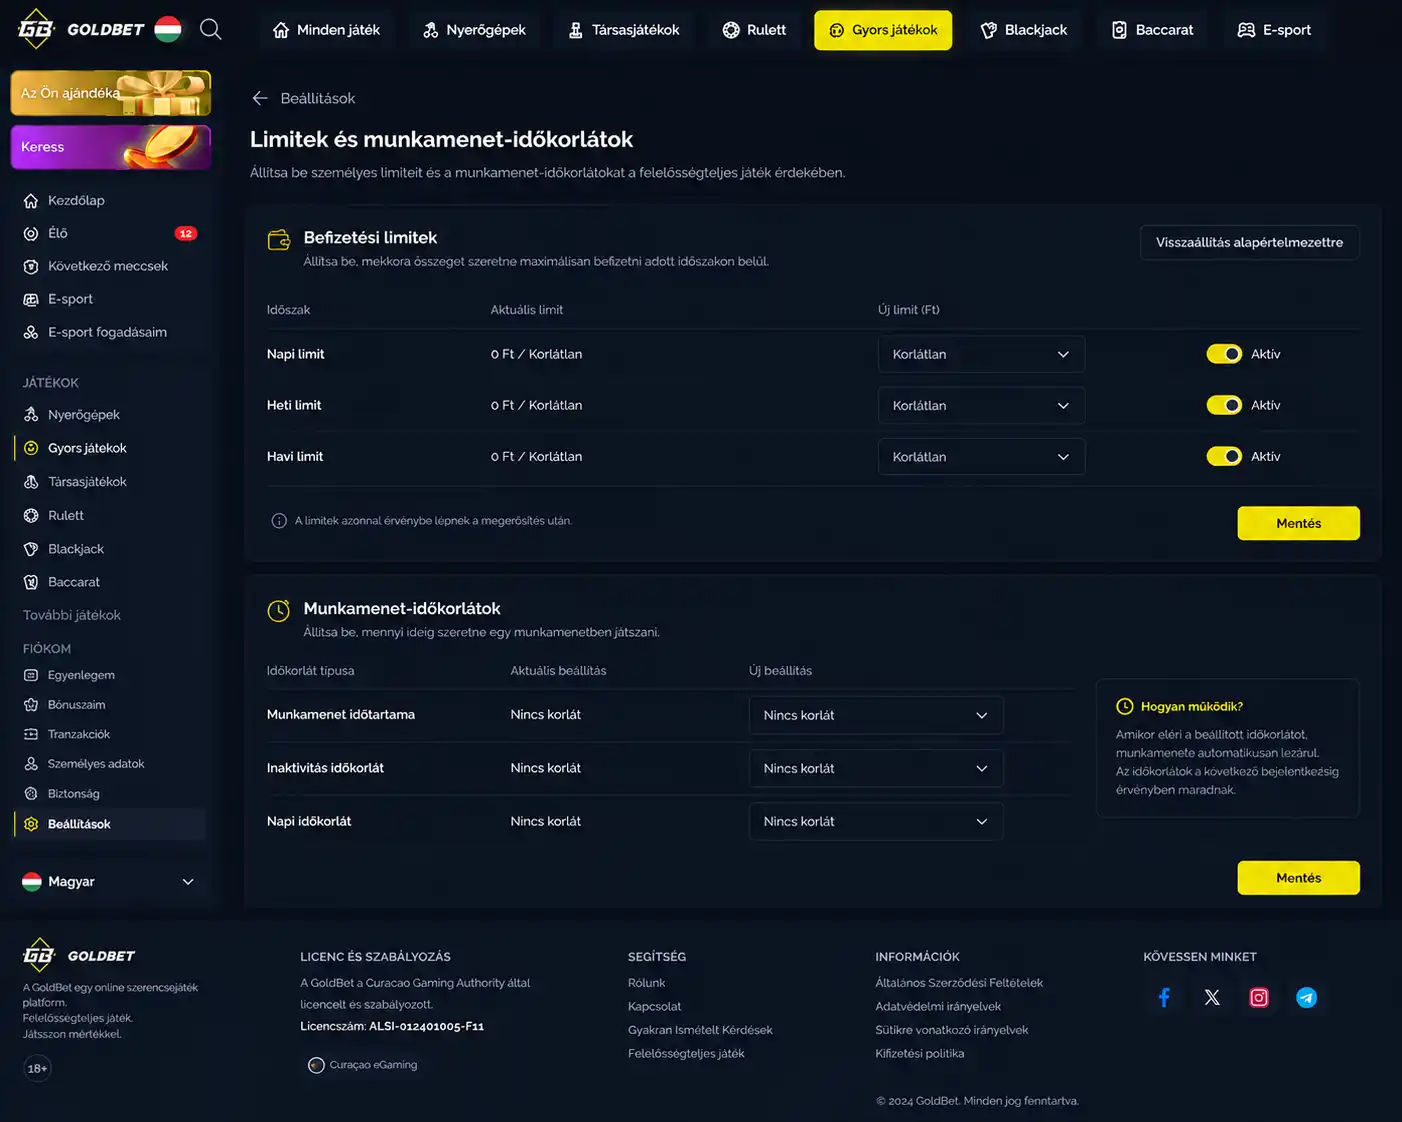Open Felelősségteljes játék footer link
Image resolution: width=1402 pixels, height=1122 pixels.
686,1053
